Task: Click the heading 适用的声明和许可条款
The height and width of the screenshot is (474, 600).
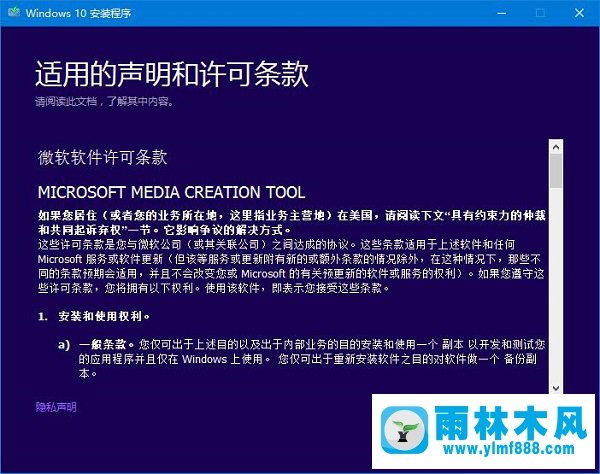Action: [172, 74]
